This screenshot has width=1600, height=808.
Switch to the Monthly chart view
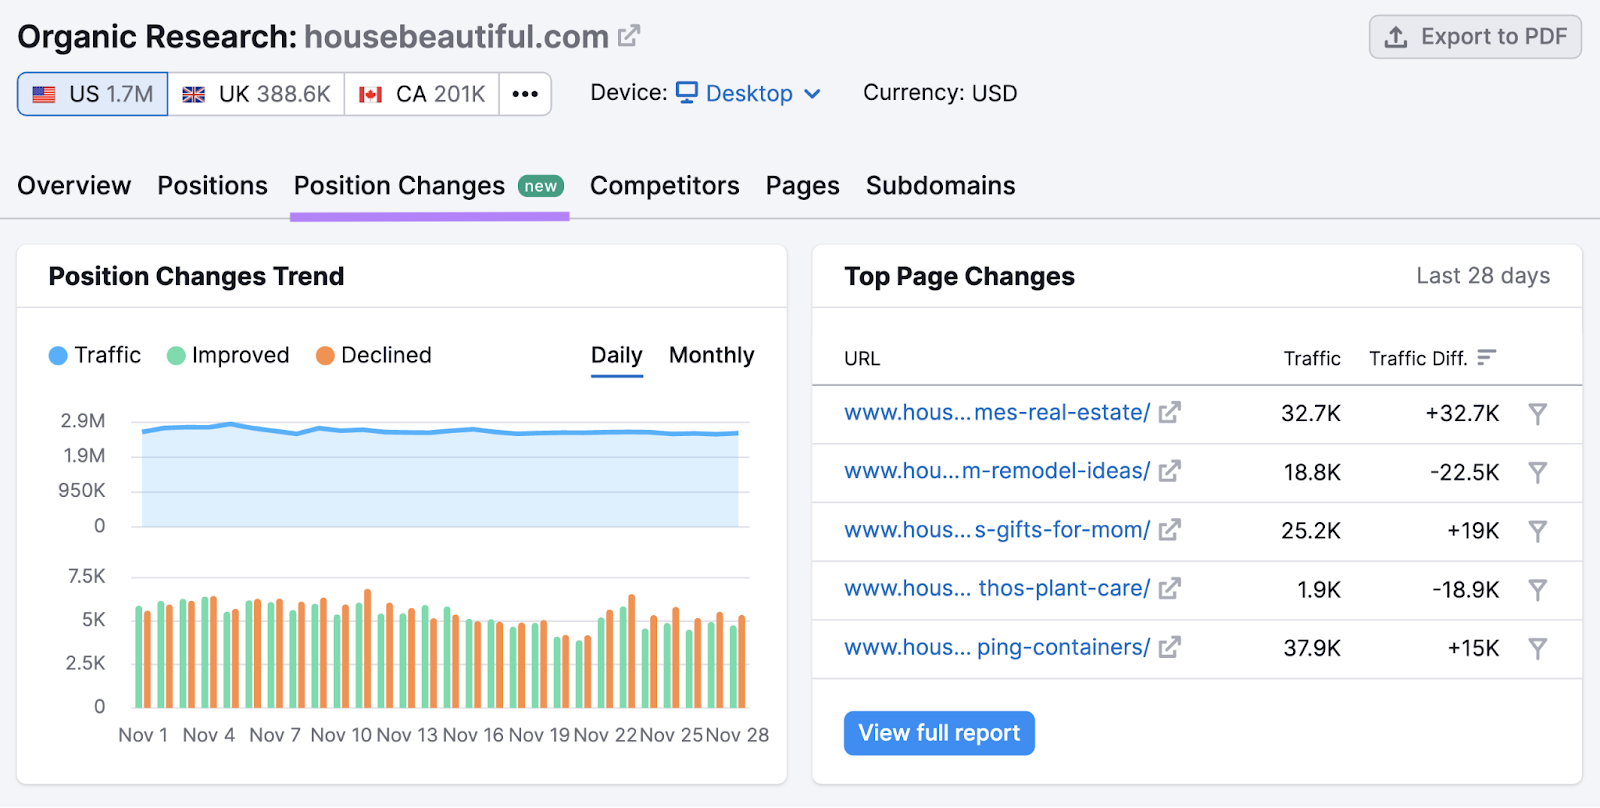coord(711,355)
